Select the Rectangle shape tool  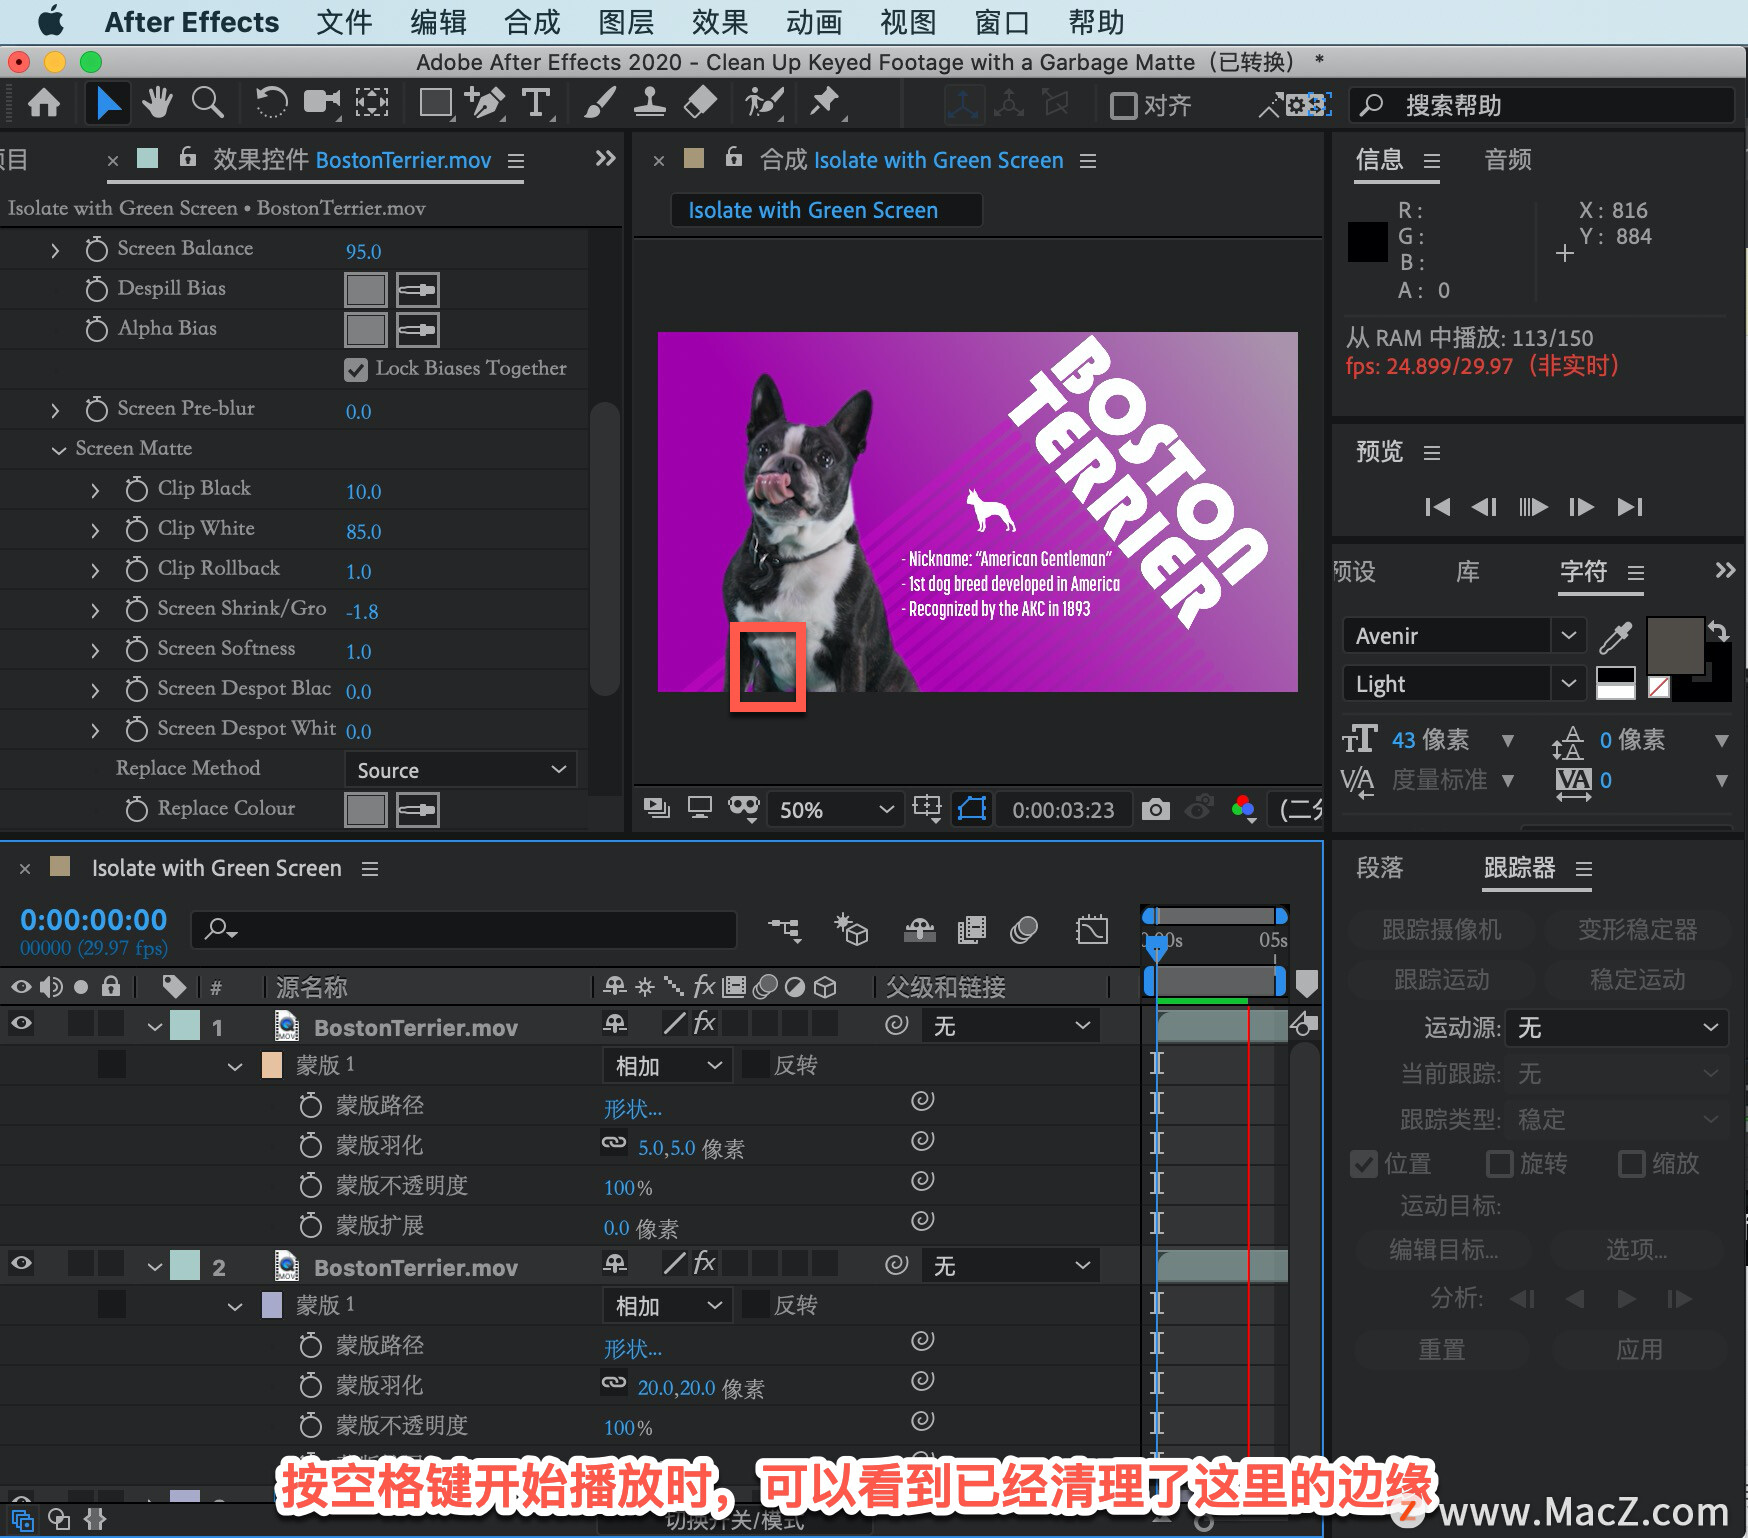coord(436,103)
